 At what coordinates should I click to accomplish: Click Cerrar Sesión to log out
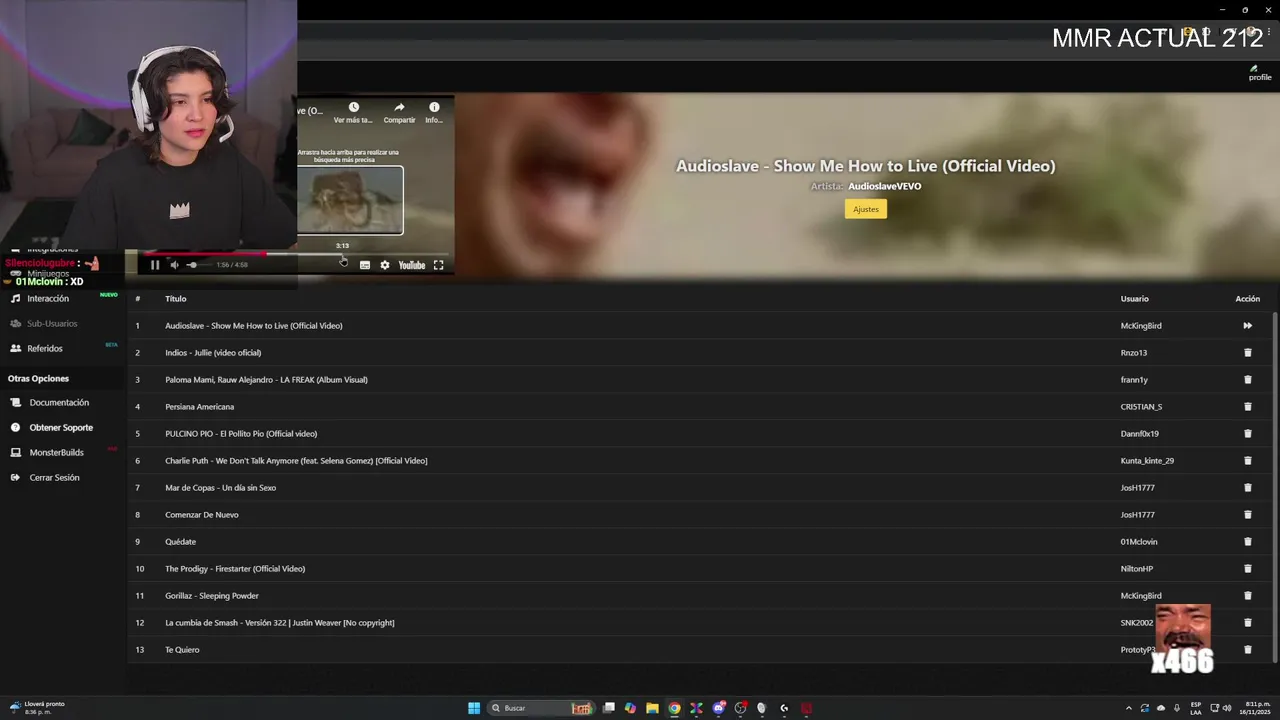[54, 477]
